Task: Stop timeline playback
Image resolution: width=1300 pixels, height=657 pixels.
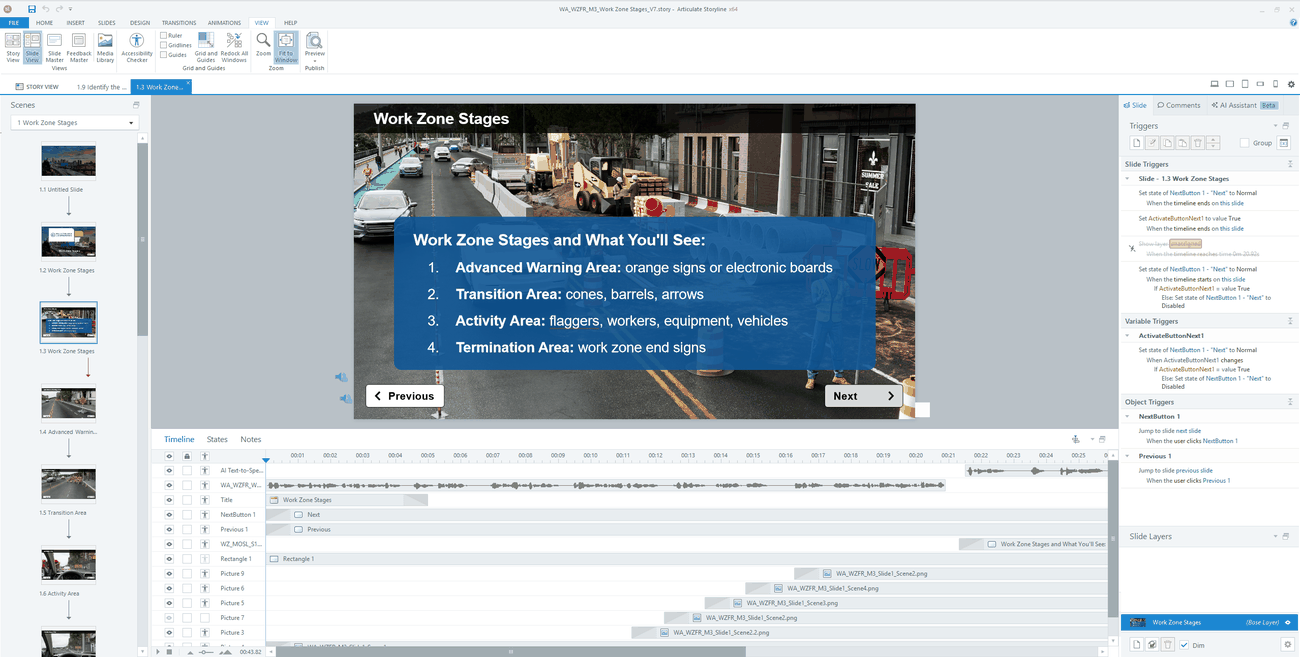Action: (x=169, y=651)
